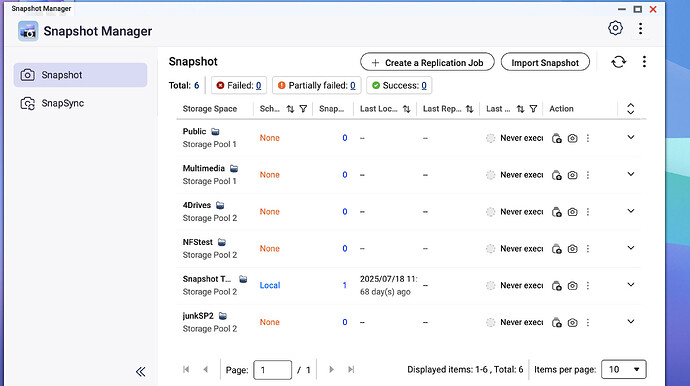Screen dimensions: 690x386
Task: Take a snapshot of Public
Action: pos(573,138)
